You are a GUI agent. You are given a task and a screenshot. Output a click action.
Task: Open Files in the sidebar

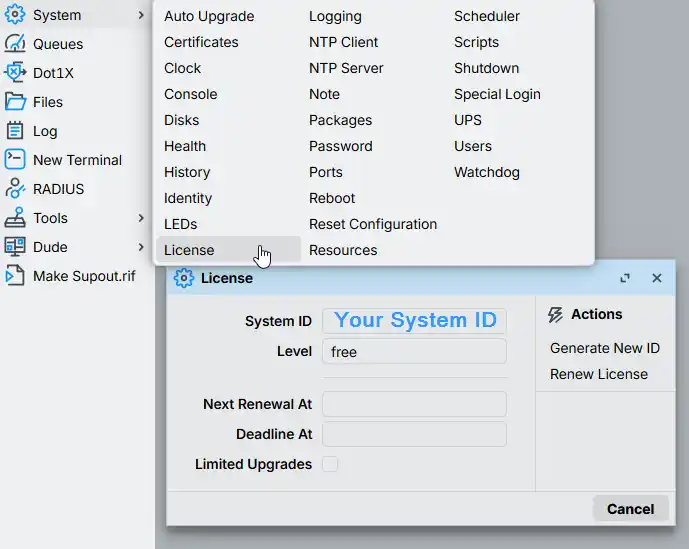point(48,102)
